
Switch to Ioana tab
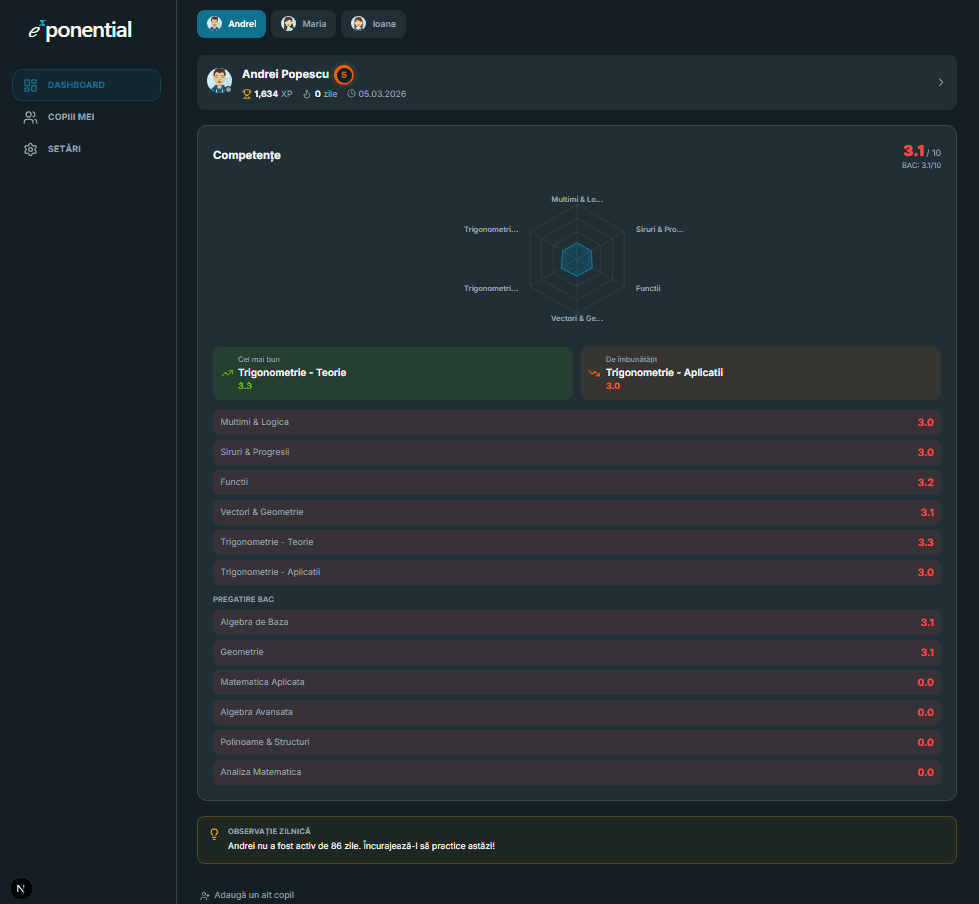tap(373, 24)
